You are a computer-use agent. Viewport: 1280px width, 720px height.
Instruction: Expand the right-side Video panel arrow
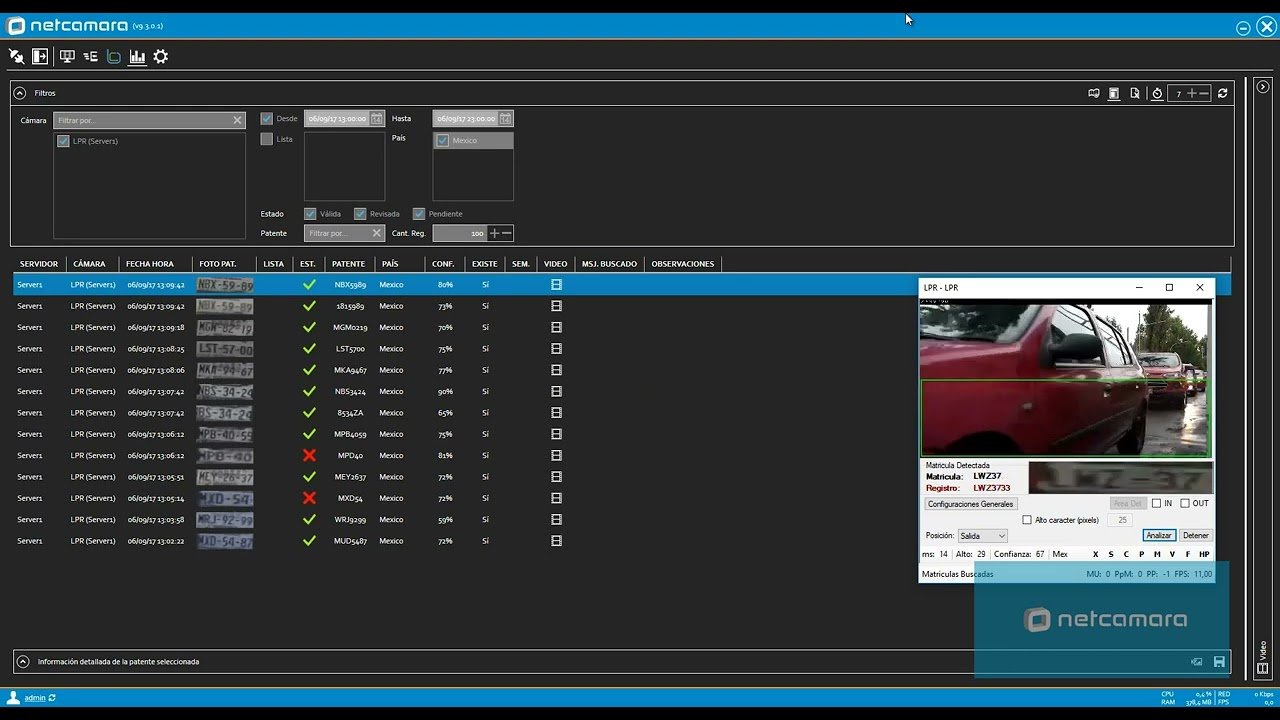click(1263, 88)
